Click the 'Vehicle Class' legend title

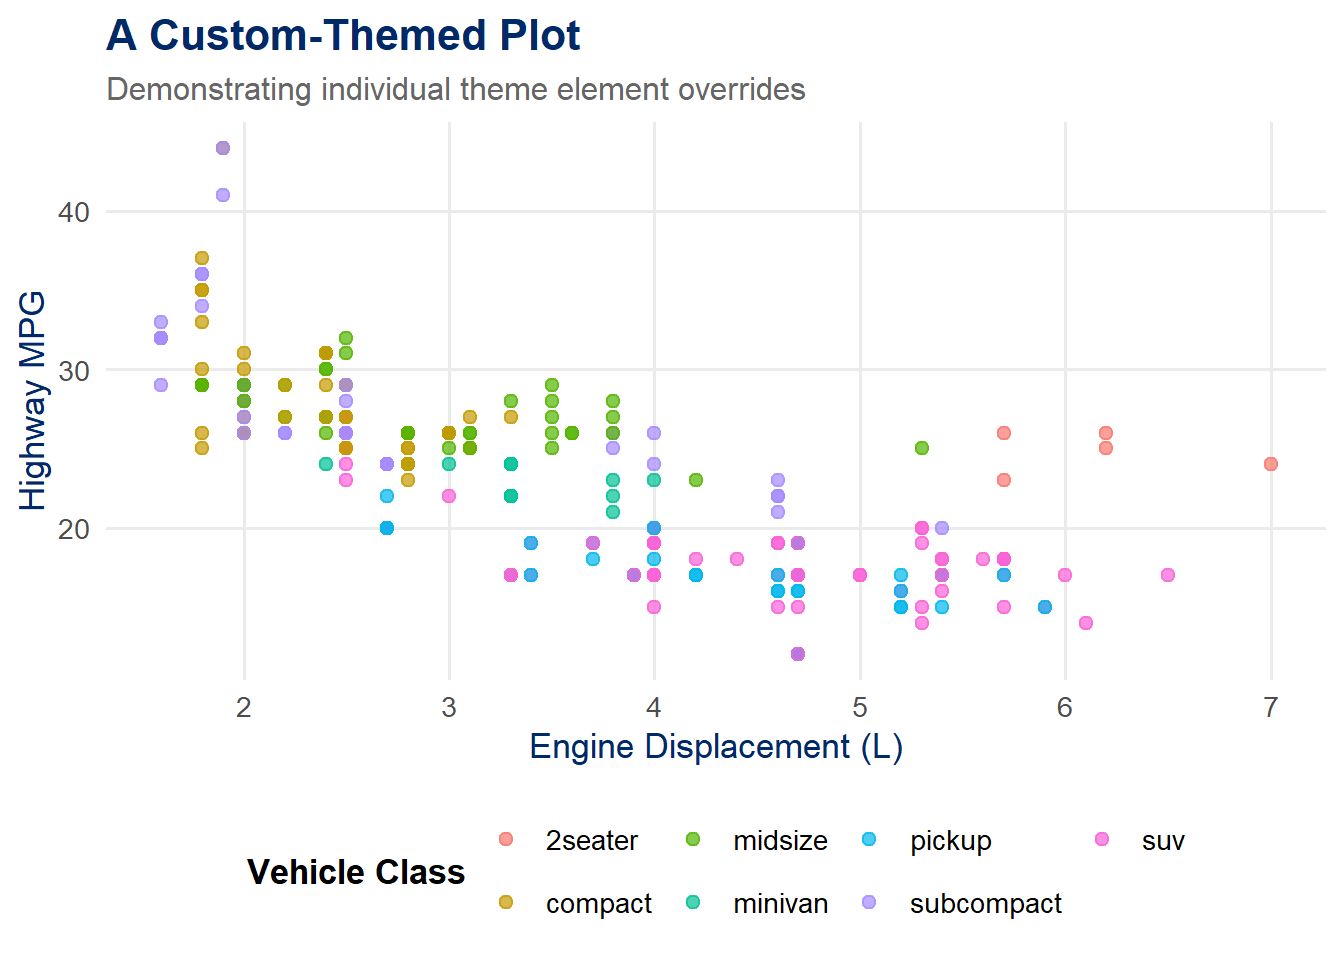[356, 872]
